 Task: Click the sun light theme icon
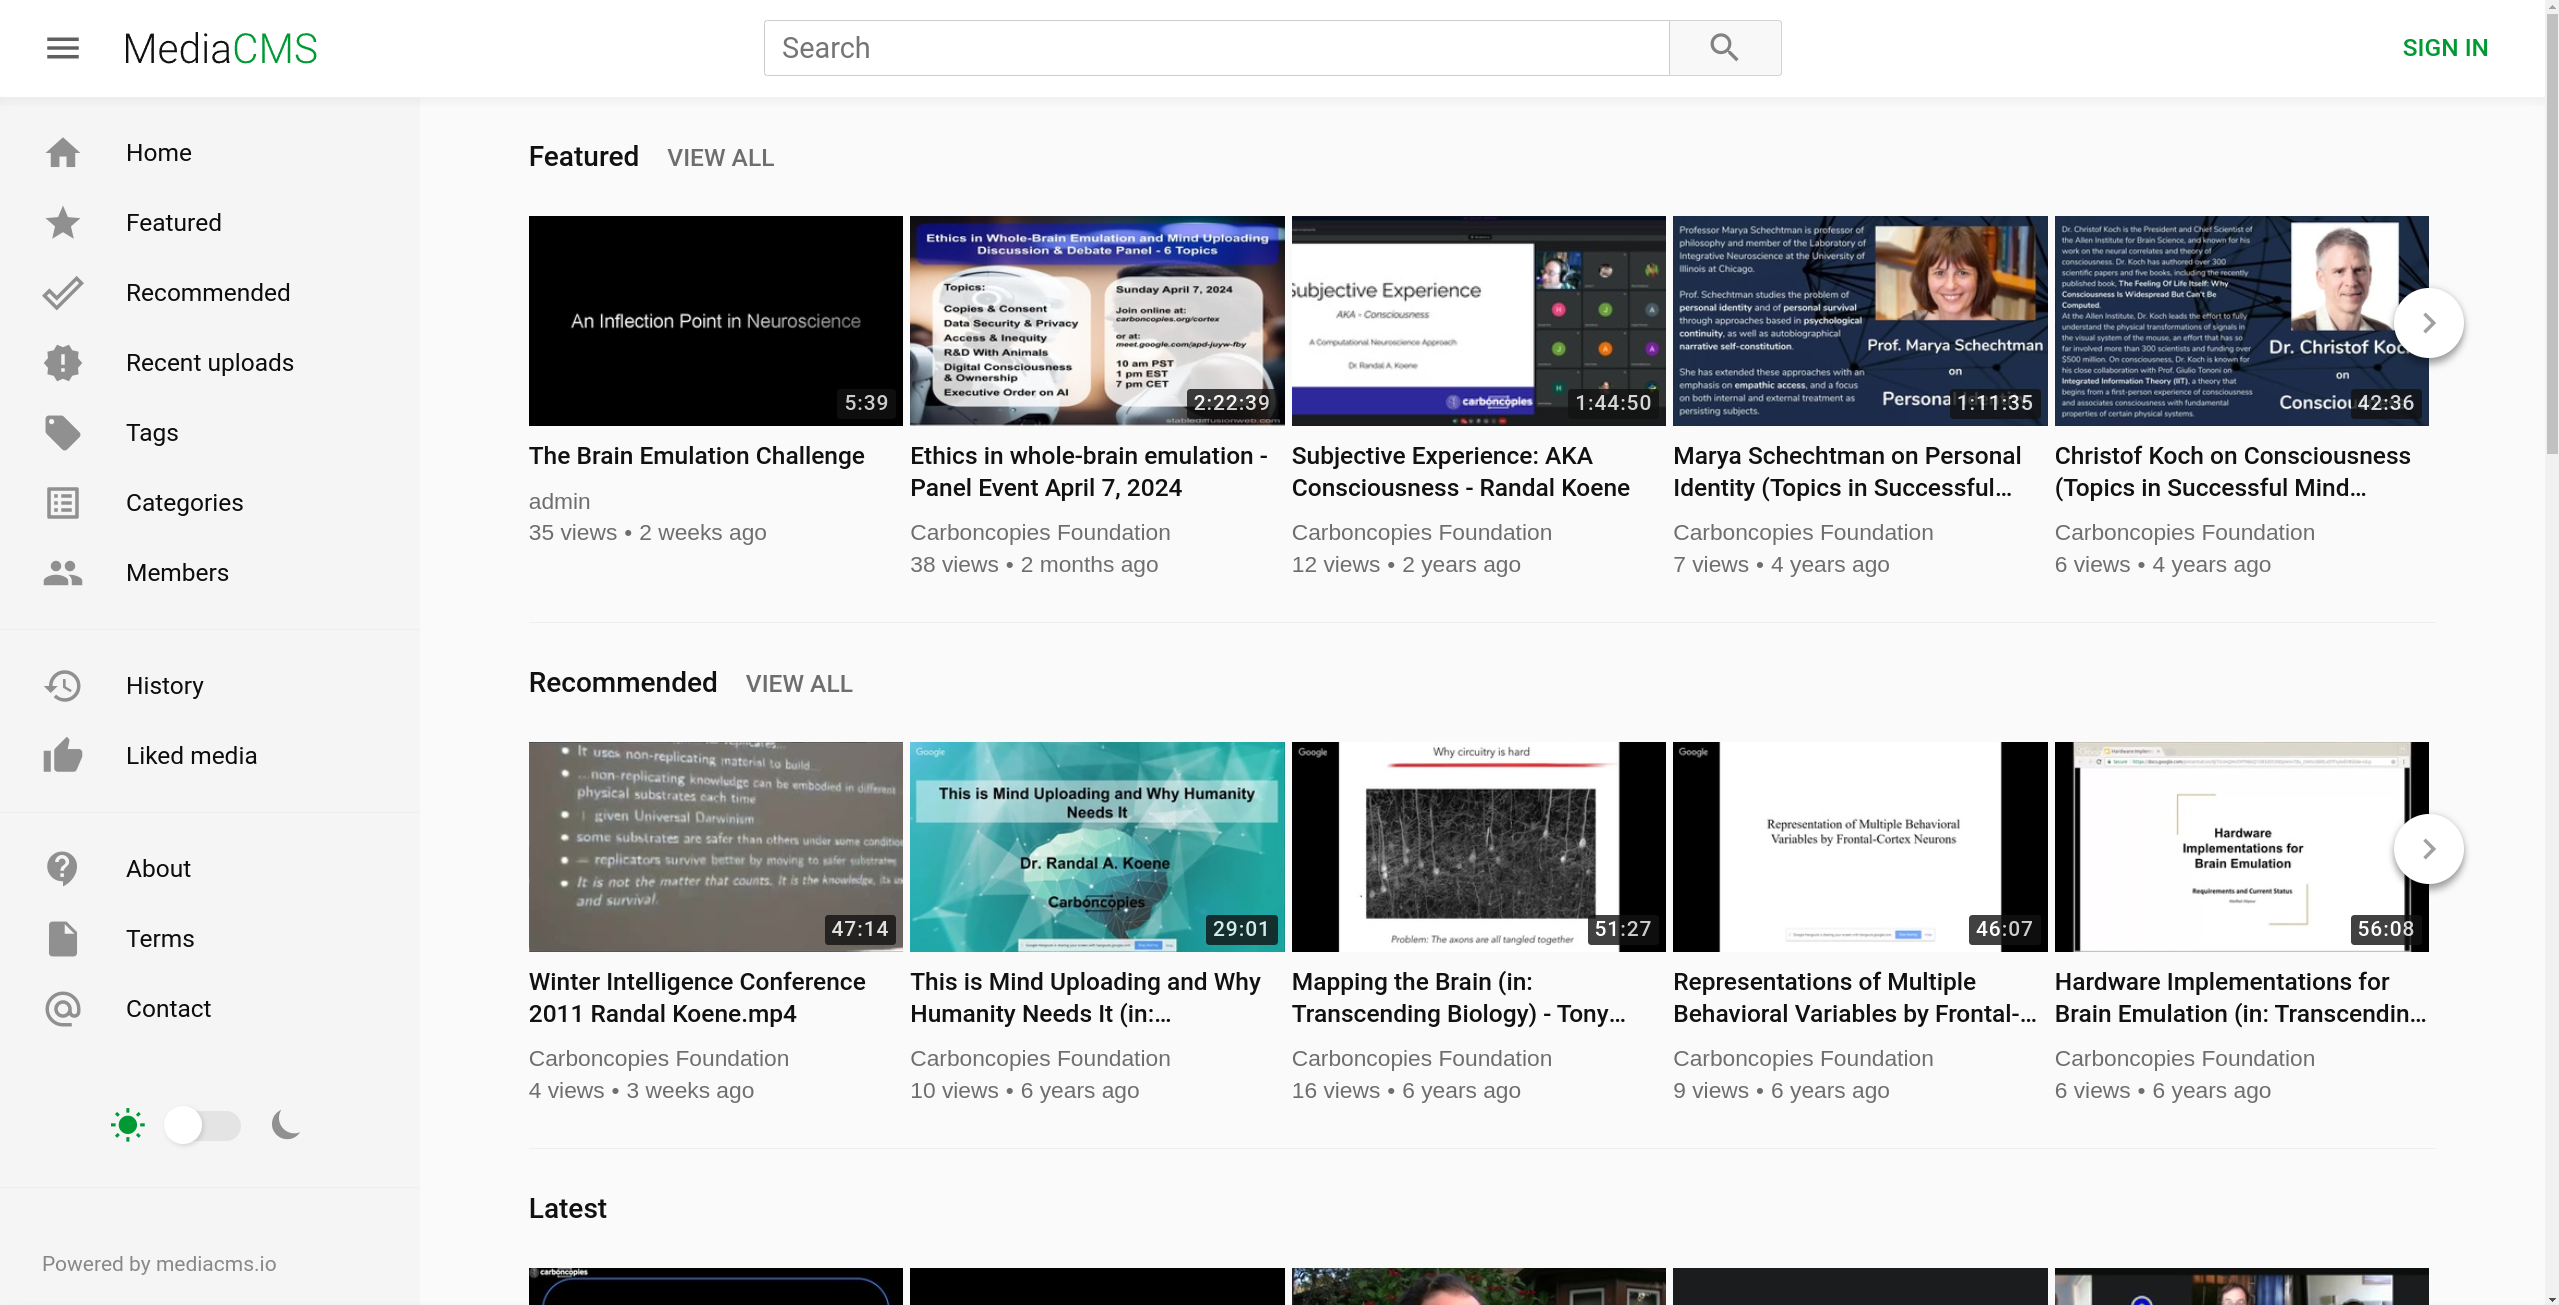click(x=128, y=1126)
